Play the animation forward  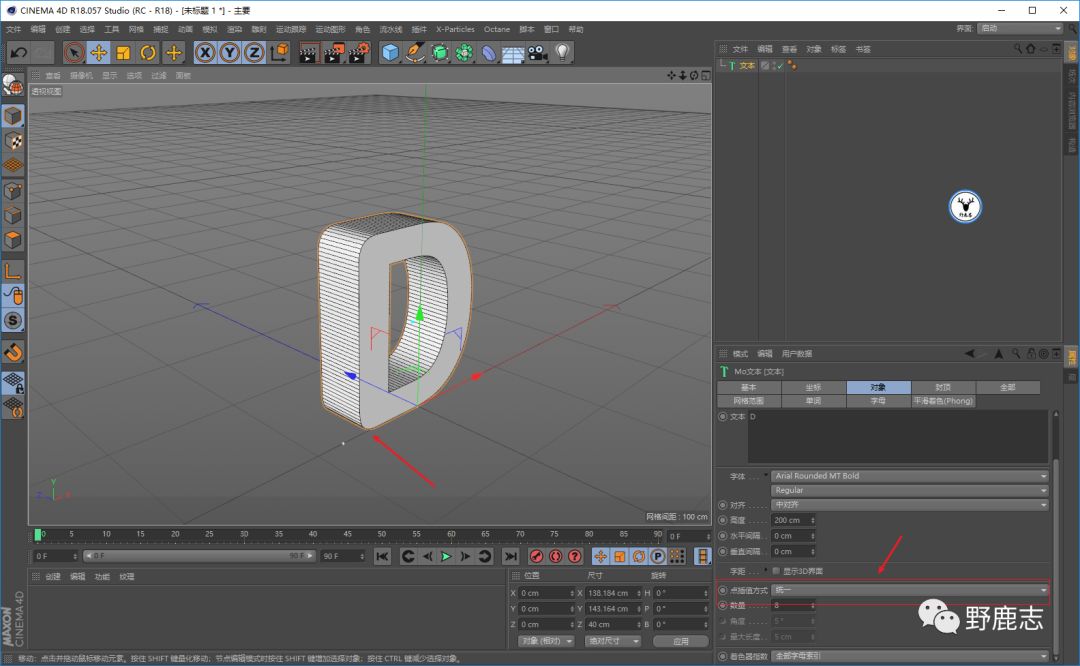(446, 556)
